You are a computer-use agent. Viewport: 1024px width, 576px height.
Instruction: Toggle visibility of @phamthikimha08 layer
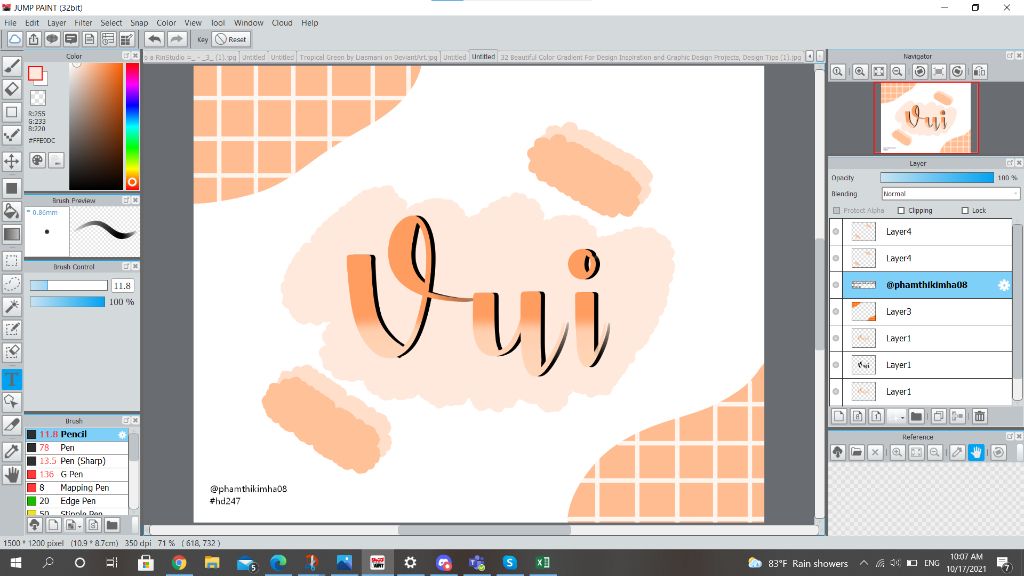coord(836,285)
